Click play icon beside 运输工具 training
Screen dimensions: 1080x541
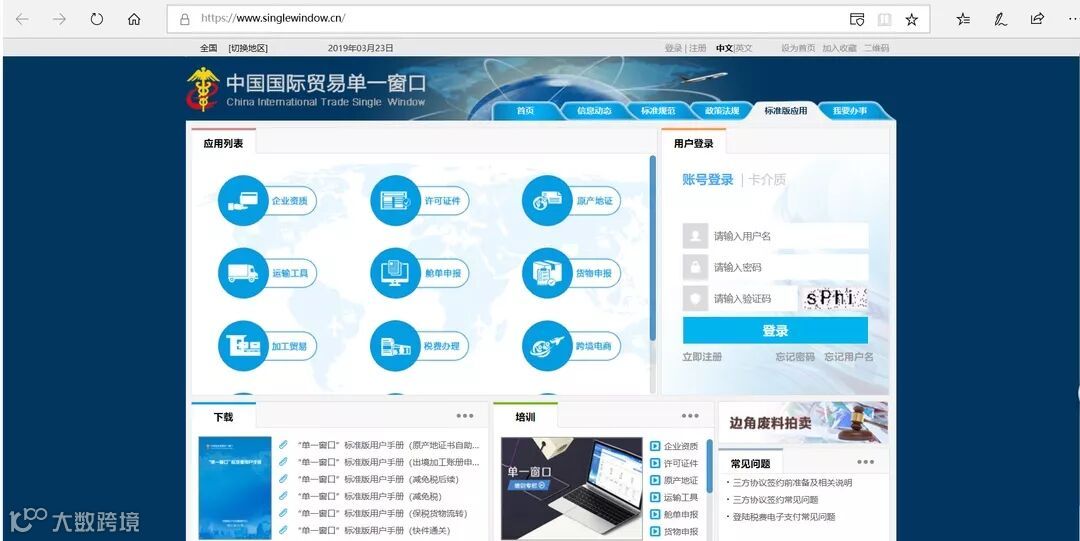click(655, 498)
